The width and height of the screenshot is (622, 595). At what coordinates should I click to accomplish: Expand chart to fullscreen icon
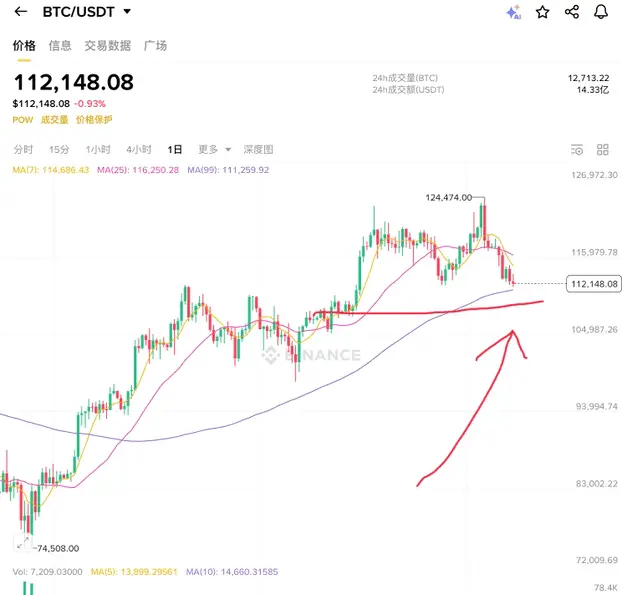tap(23, 542)
